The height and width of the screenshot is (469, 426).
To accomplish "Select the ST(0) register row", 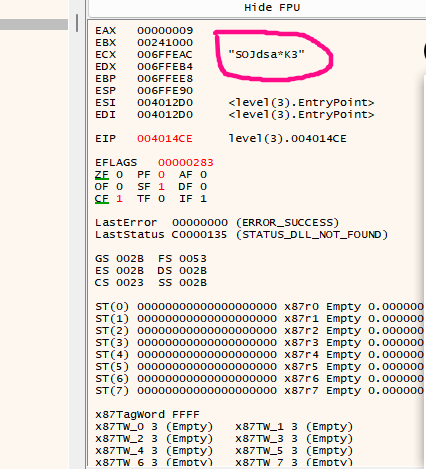I will (259, 307).
